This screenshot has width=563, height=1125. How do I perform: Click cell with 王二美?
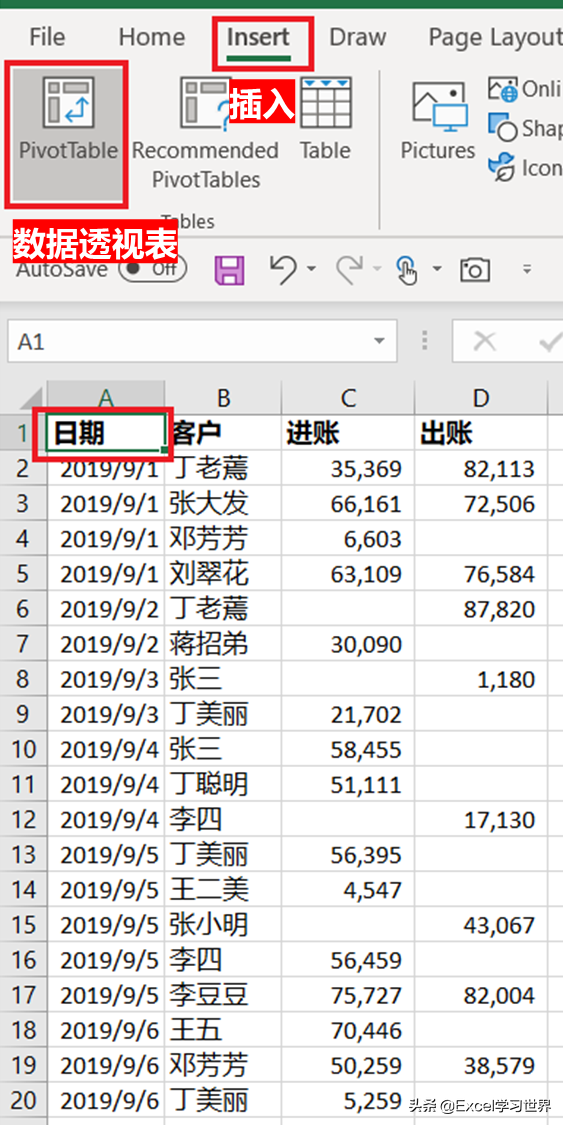(223, 890)
